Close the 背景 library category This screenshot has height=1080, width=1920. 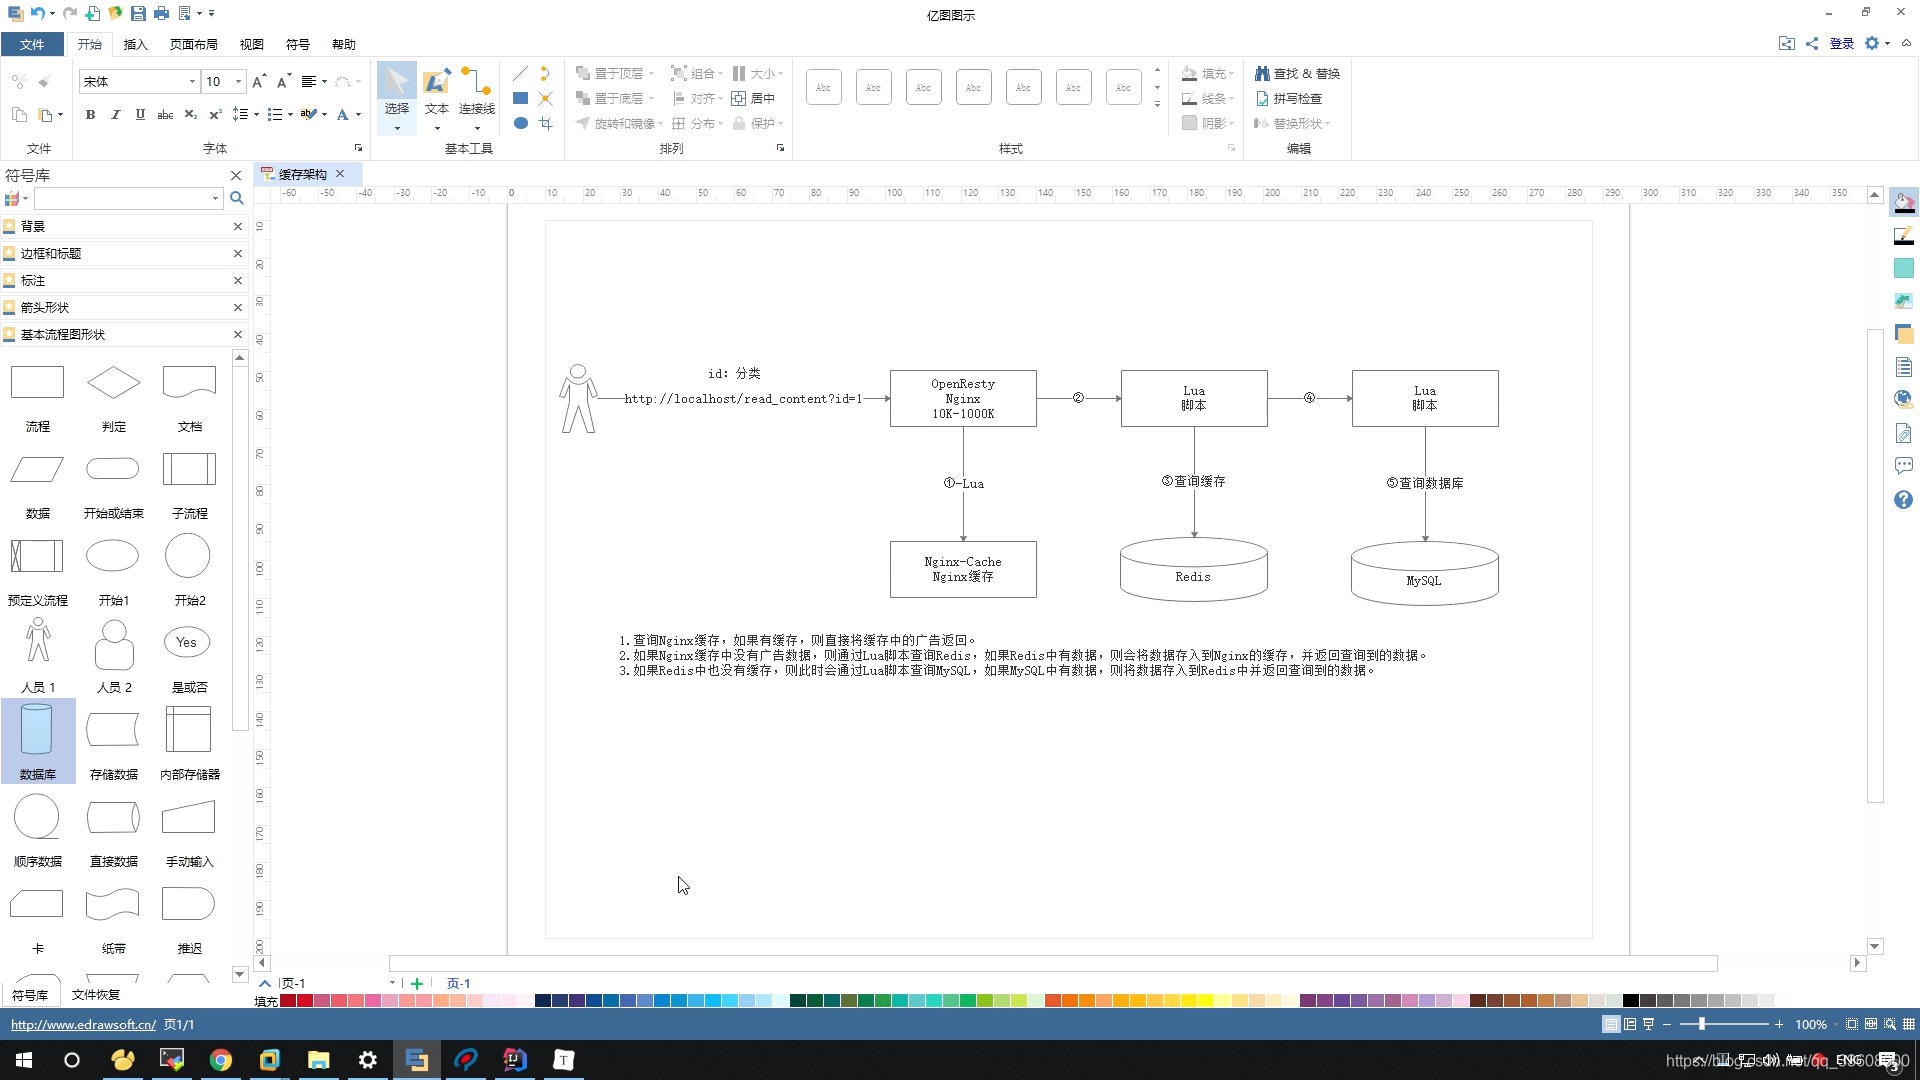(x=238, y=226)
